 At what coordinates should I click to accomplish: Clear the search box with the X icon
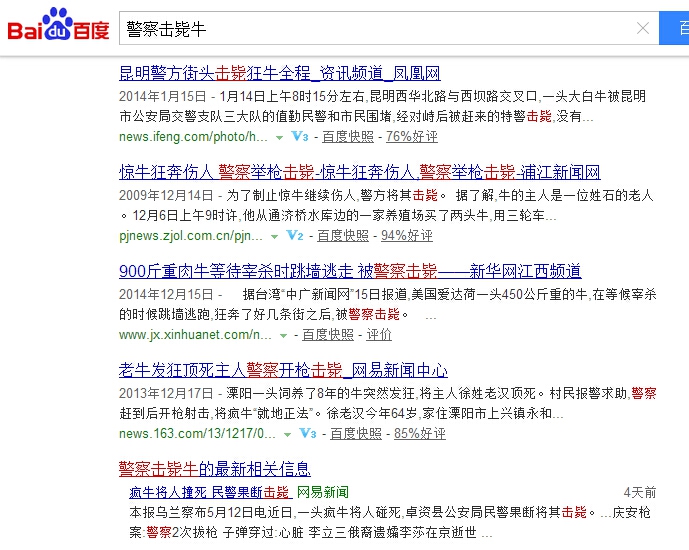643,29
